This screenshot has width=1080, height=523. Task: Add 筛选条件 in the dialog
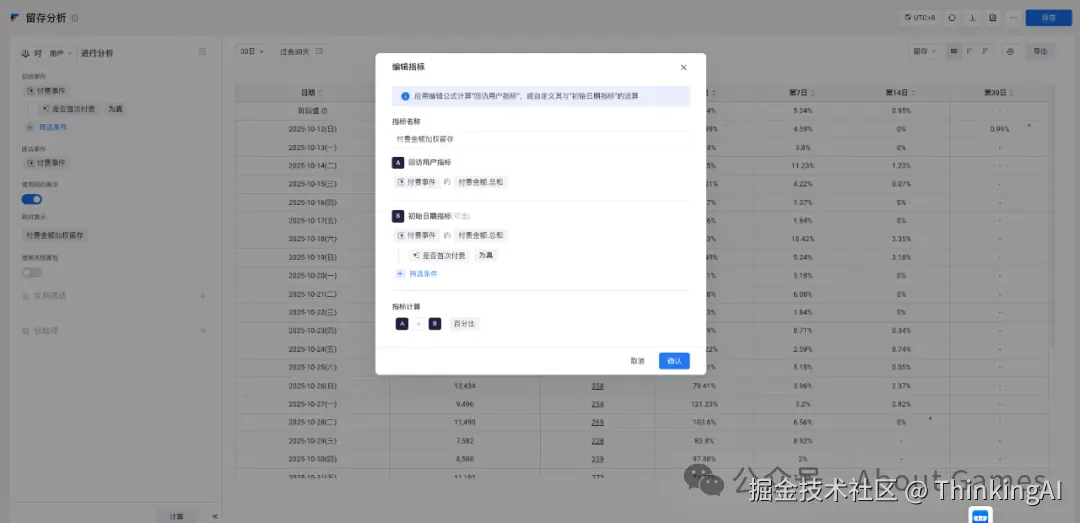pyautogui.click(x=417, y=274)
